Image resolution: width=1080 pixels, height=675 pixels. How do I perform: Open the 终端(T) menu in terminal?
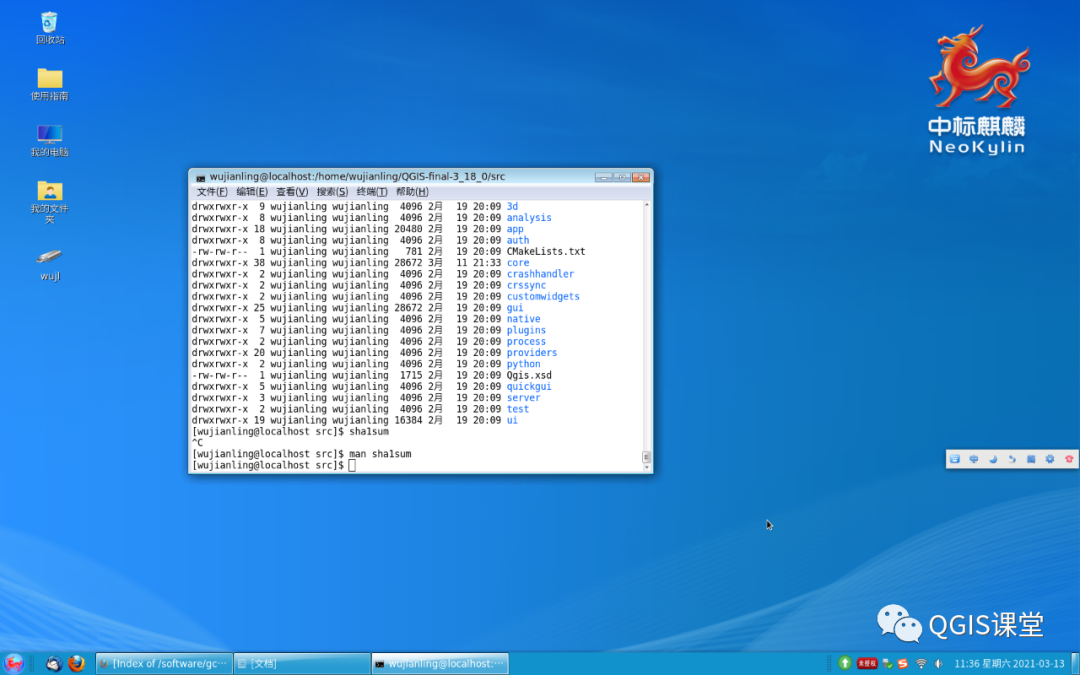pyautogui.click(x=372, y=192)
